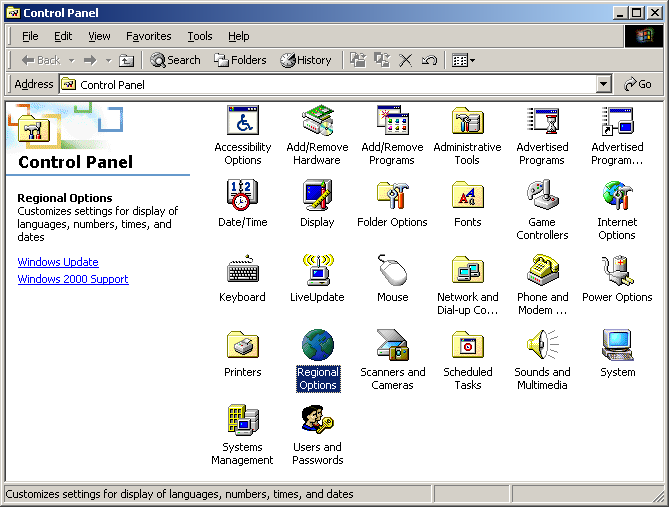
Task: Select Scheduled Tasks icon
Action: click(468, 345)
